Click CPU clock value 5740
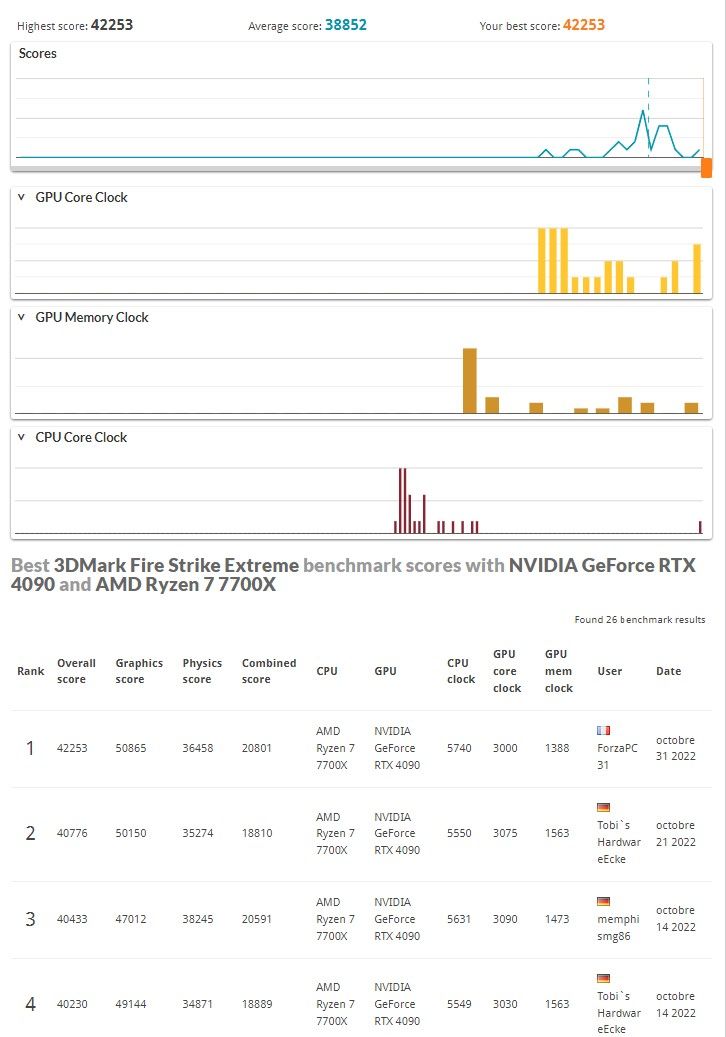 (459, 748)
